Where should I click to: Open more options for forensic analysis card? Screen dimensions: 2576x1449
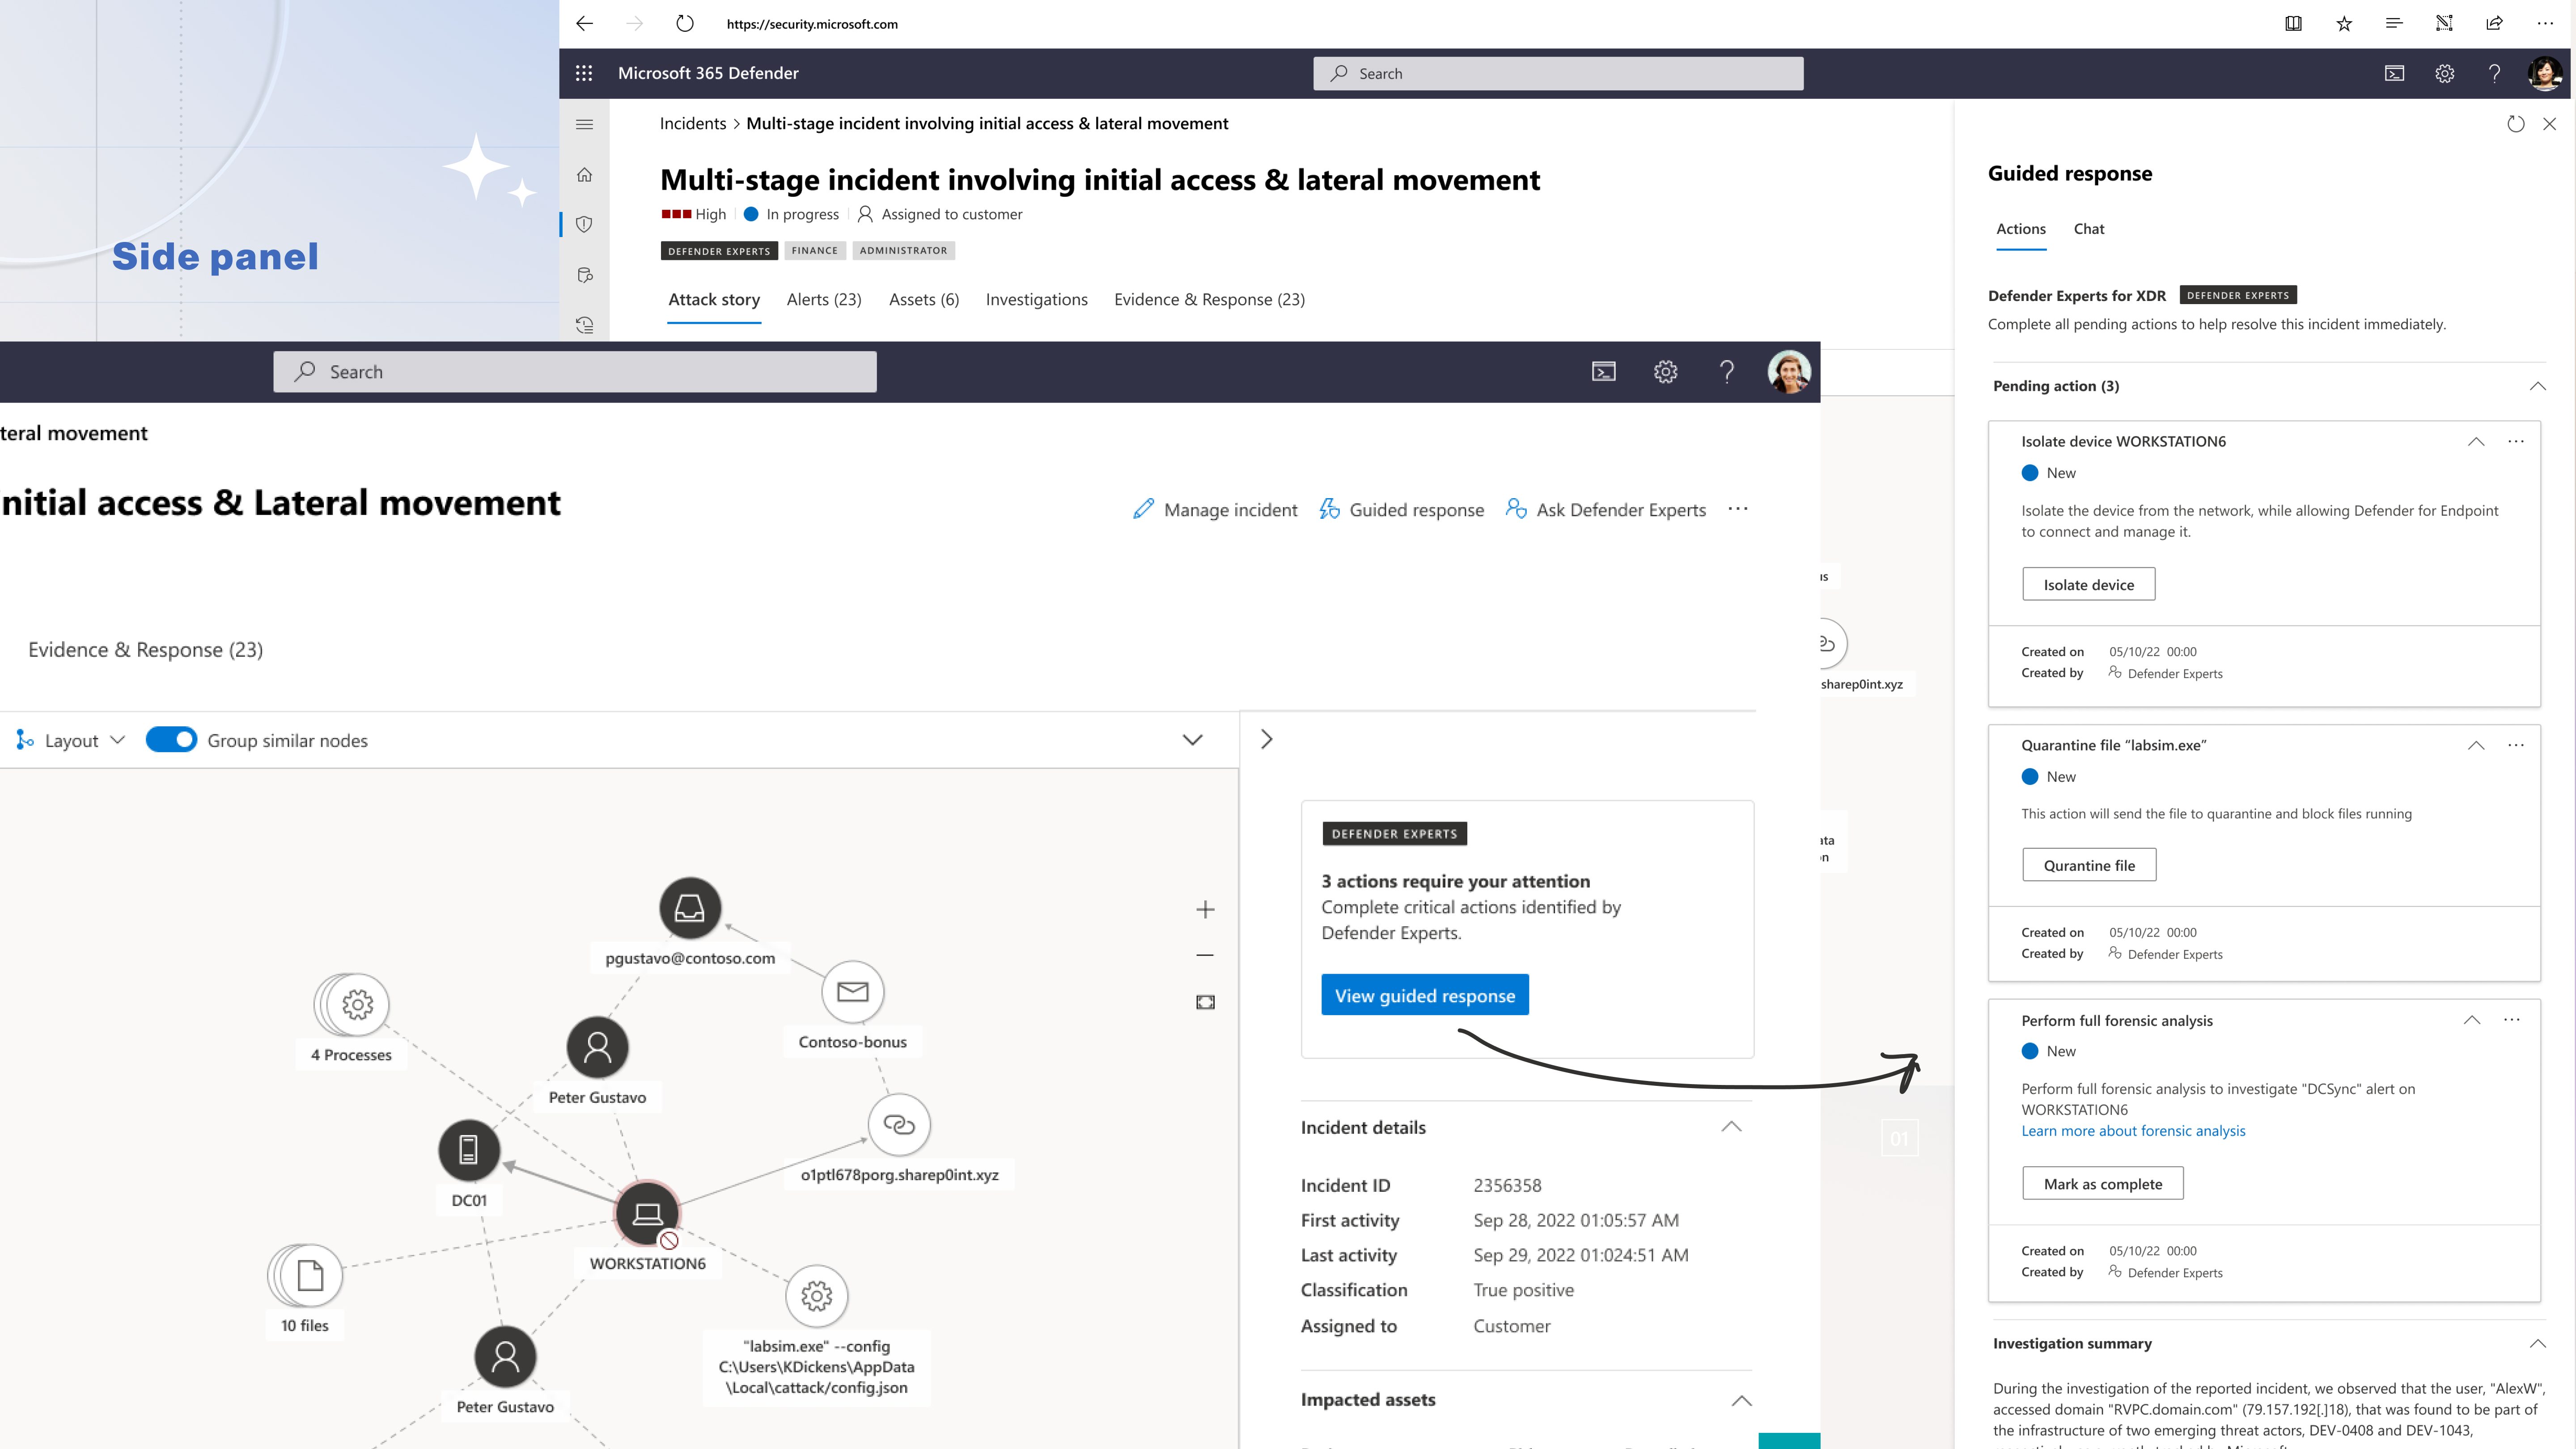pos(2512,1020)
